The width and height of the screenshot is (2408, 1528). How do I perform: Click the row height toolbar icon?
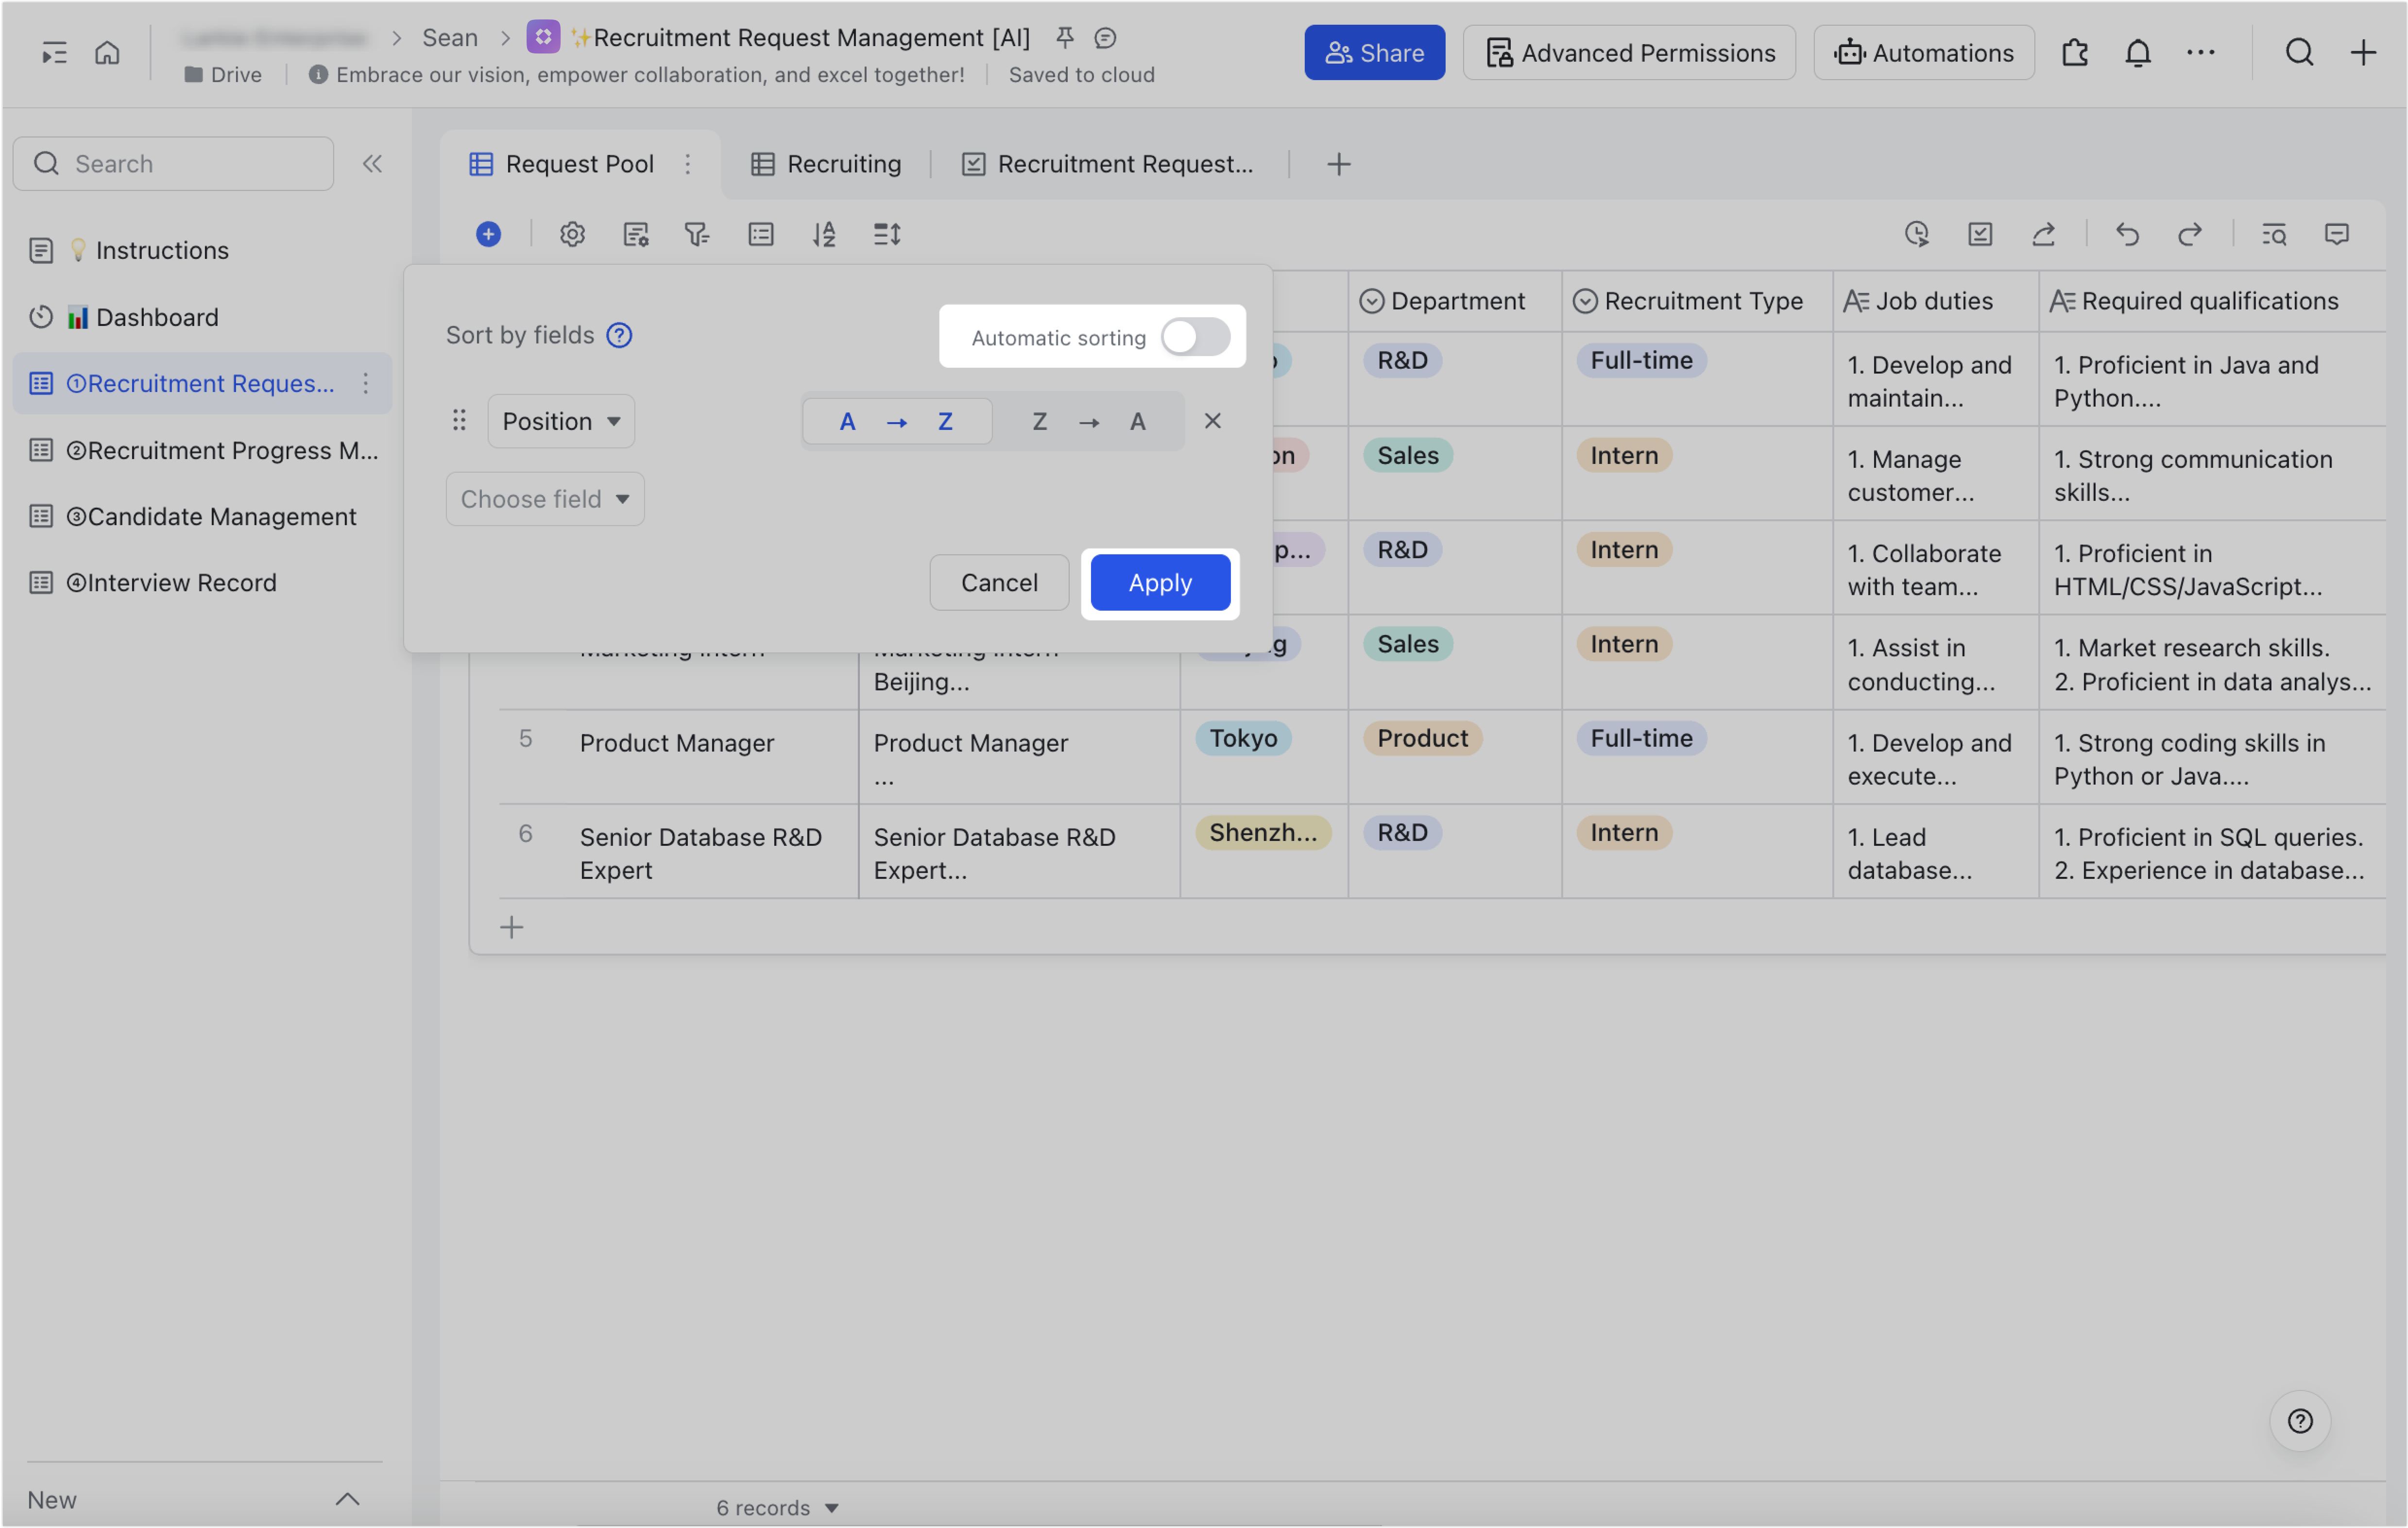tap(887, 234)
